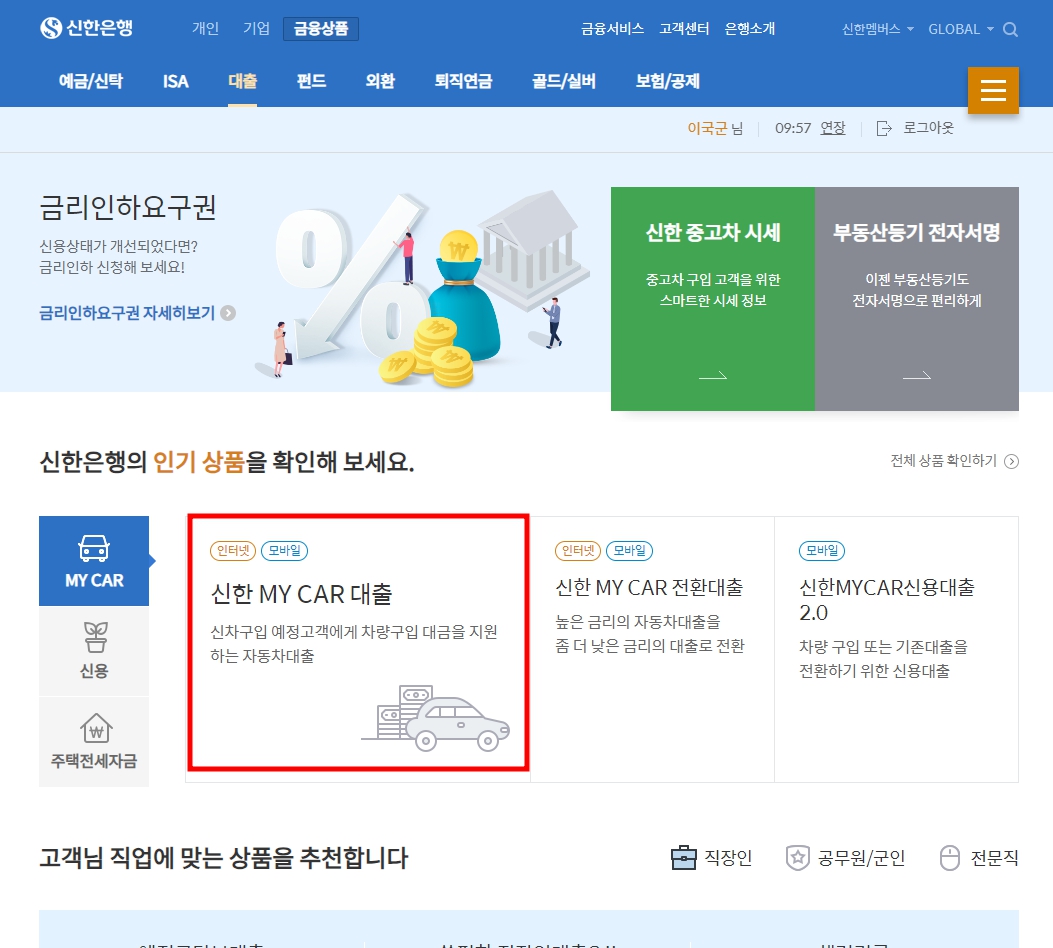Switch to the 개인 tab

pos(205,29)
